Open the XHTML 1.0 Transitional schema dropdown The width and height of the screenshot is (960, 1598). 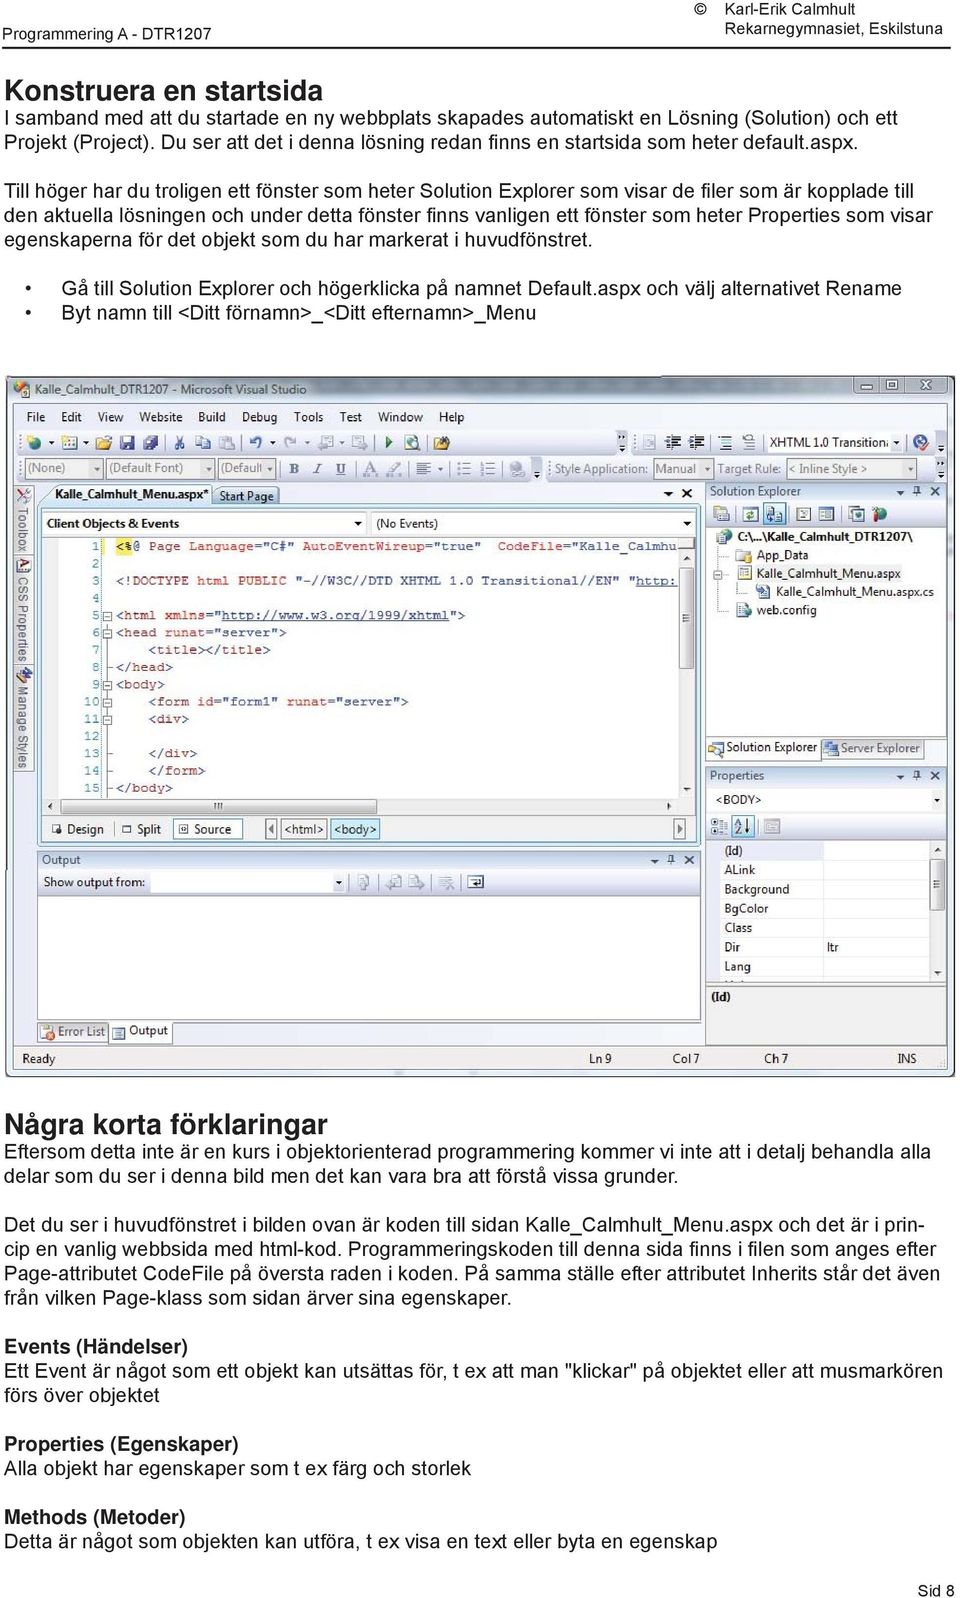(896, 442)
